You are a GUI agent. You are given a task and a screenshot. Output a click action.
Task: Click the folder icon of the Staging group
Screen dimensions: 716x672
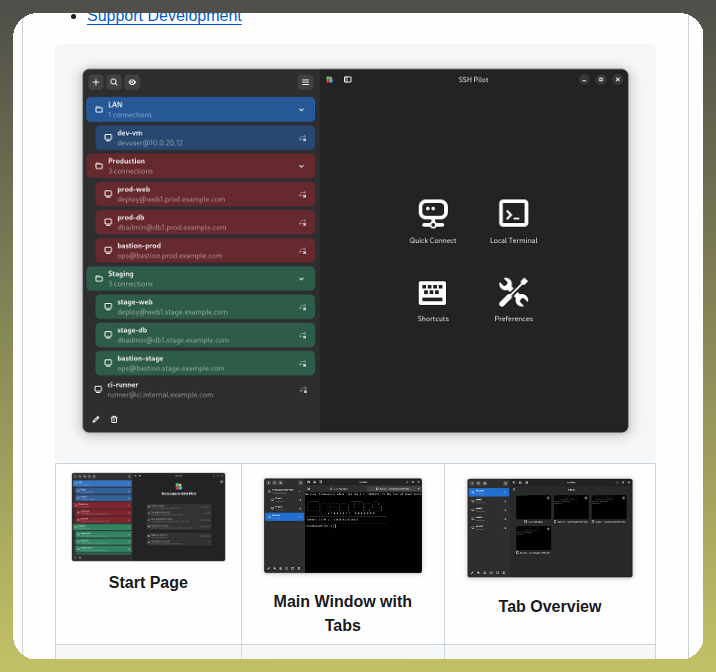[99, 278]
